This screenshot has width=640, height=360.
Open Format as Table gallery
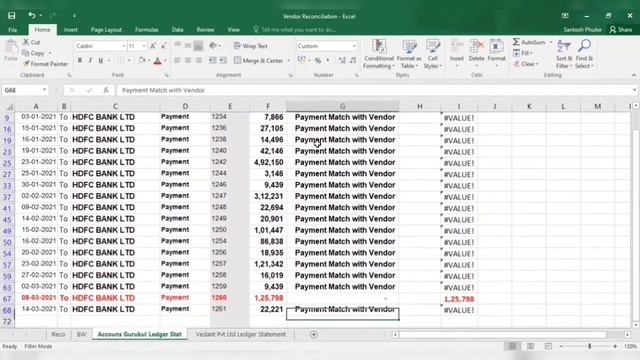click(x=409, y=54)
